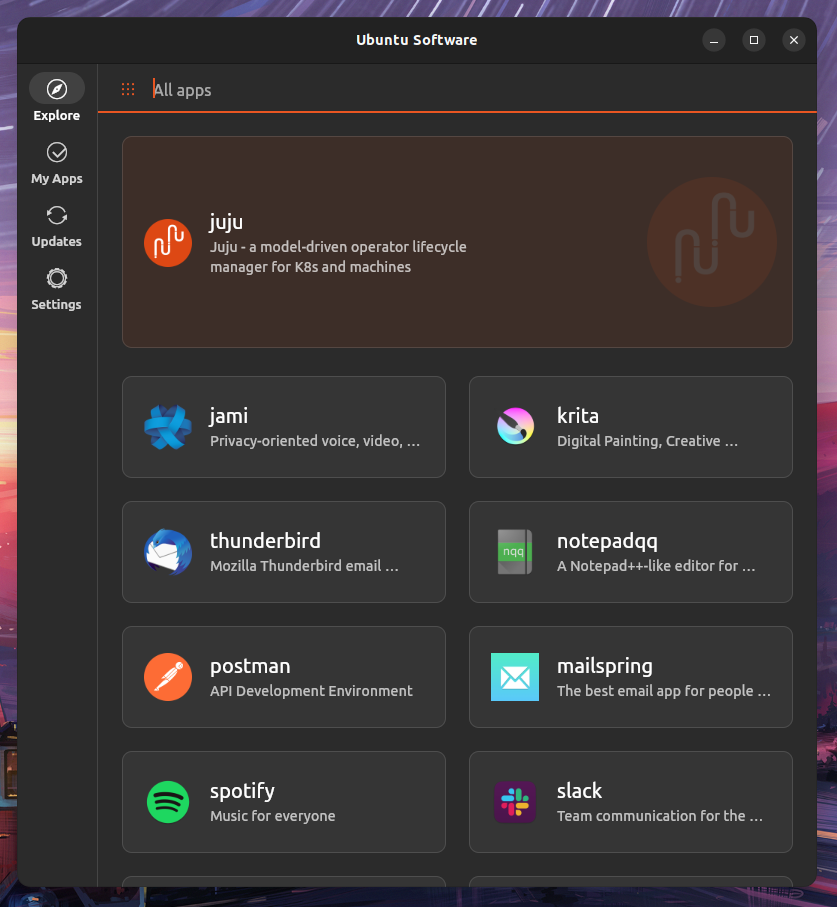Image resolution: width=837 pixels, height=907 pixels.
Task: Open the postman app title
Action: (250, 666)
